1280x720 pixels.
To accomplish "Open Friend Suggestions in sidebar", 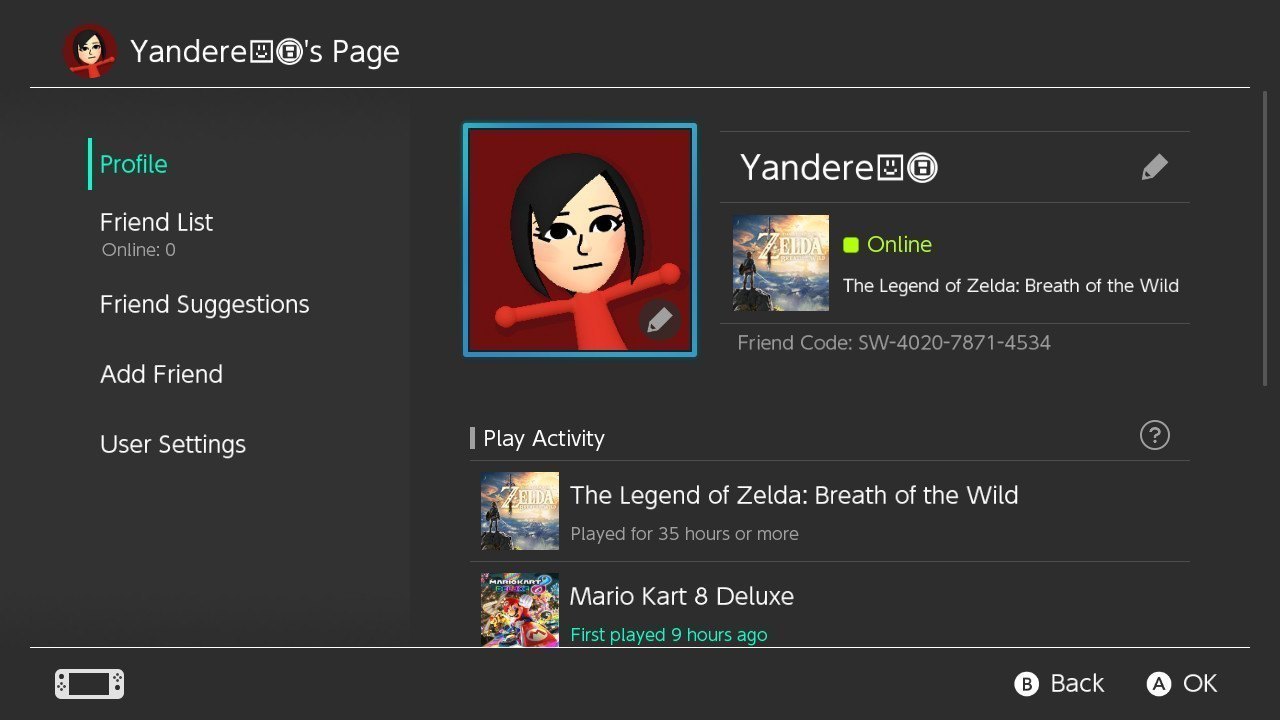I will [x=205, y=304].
